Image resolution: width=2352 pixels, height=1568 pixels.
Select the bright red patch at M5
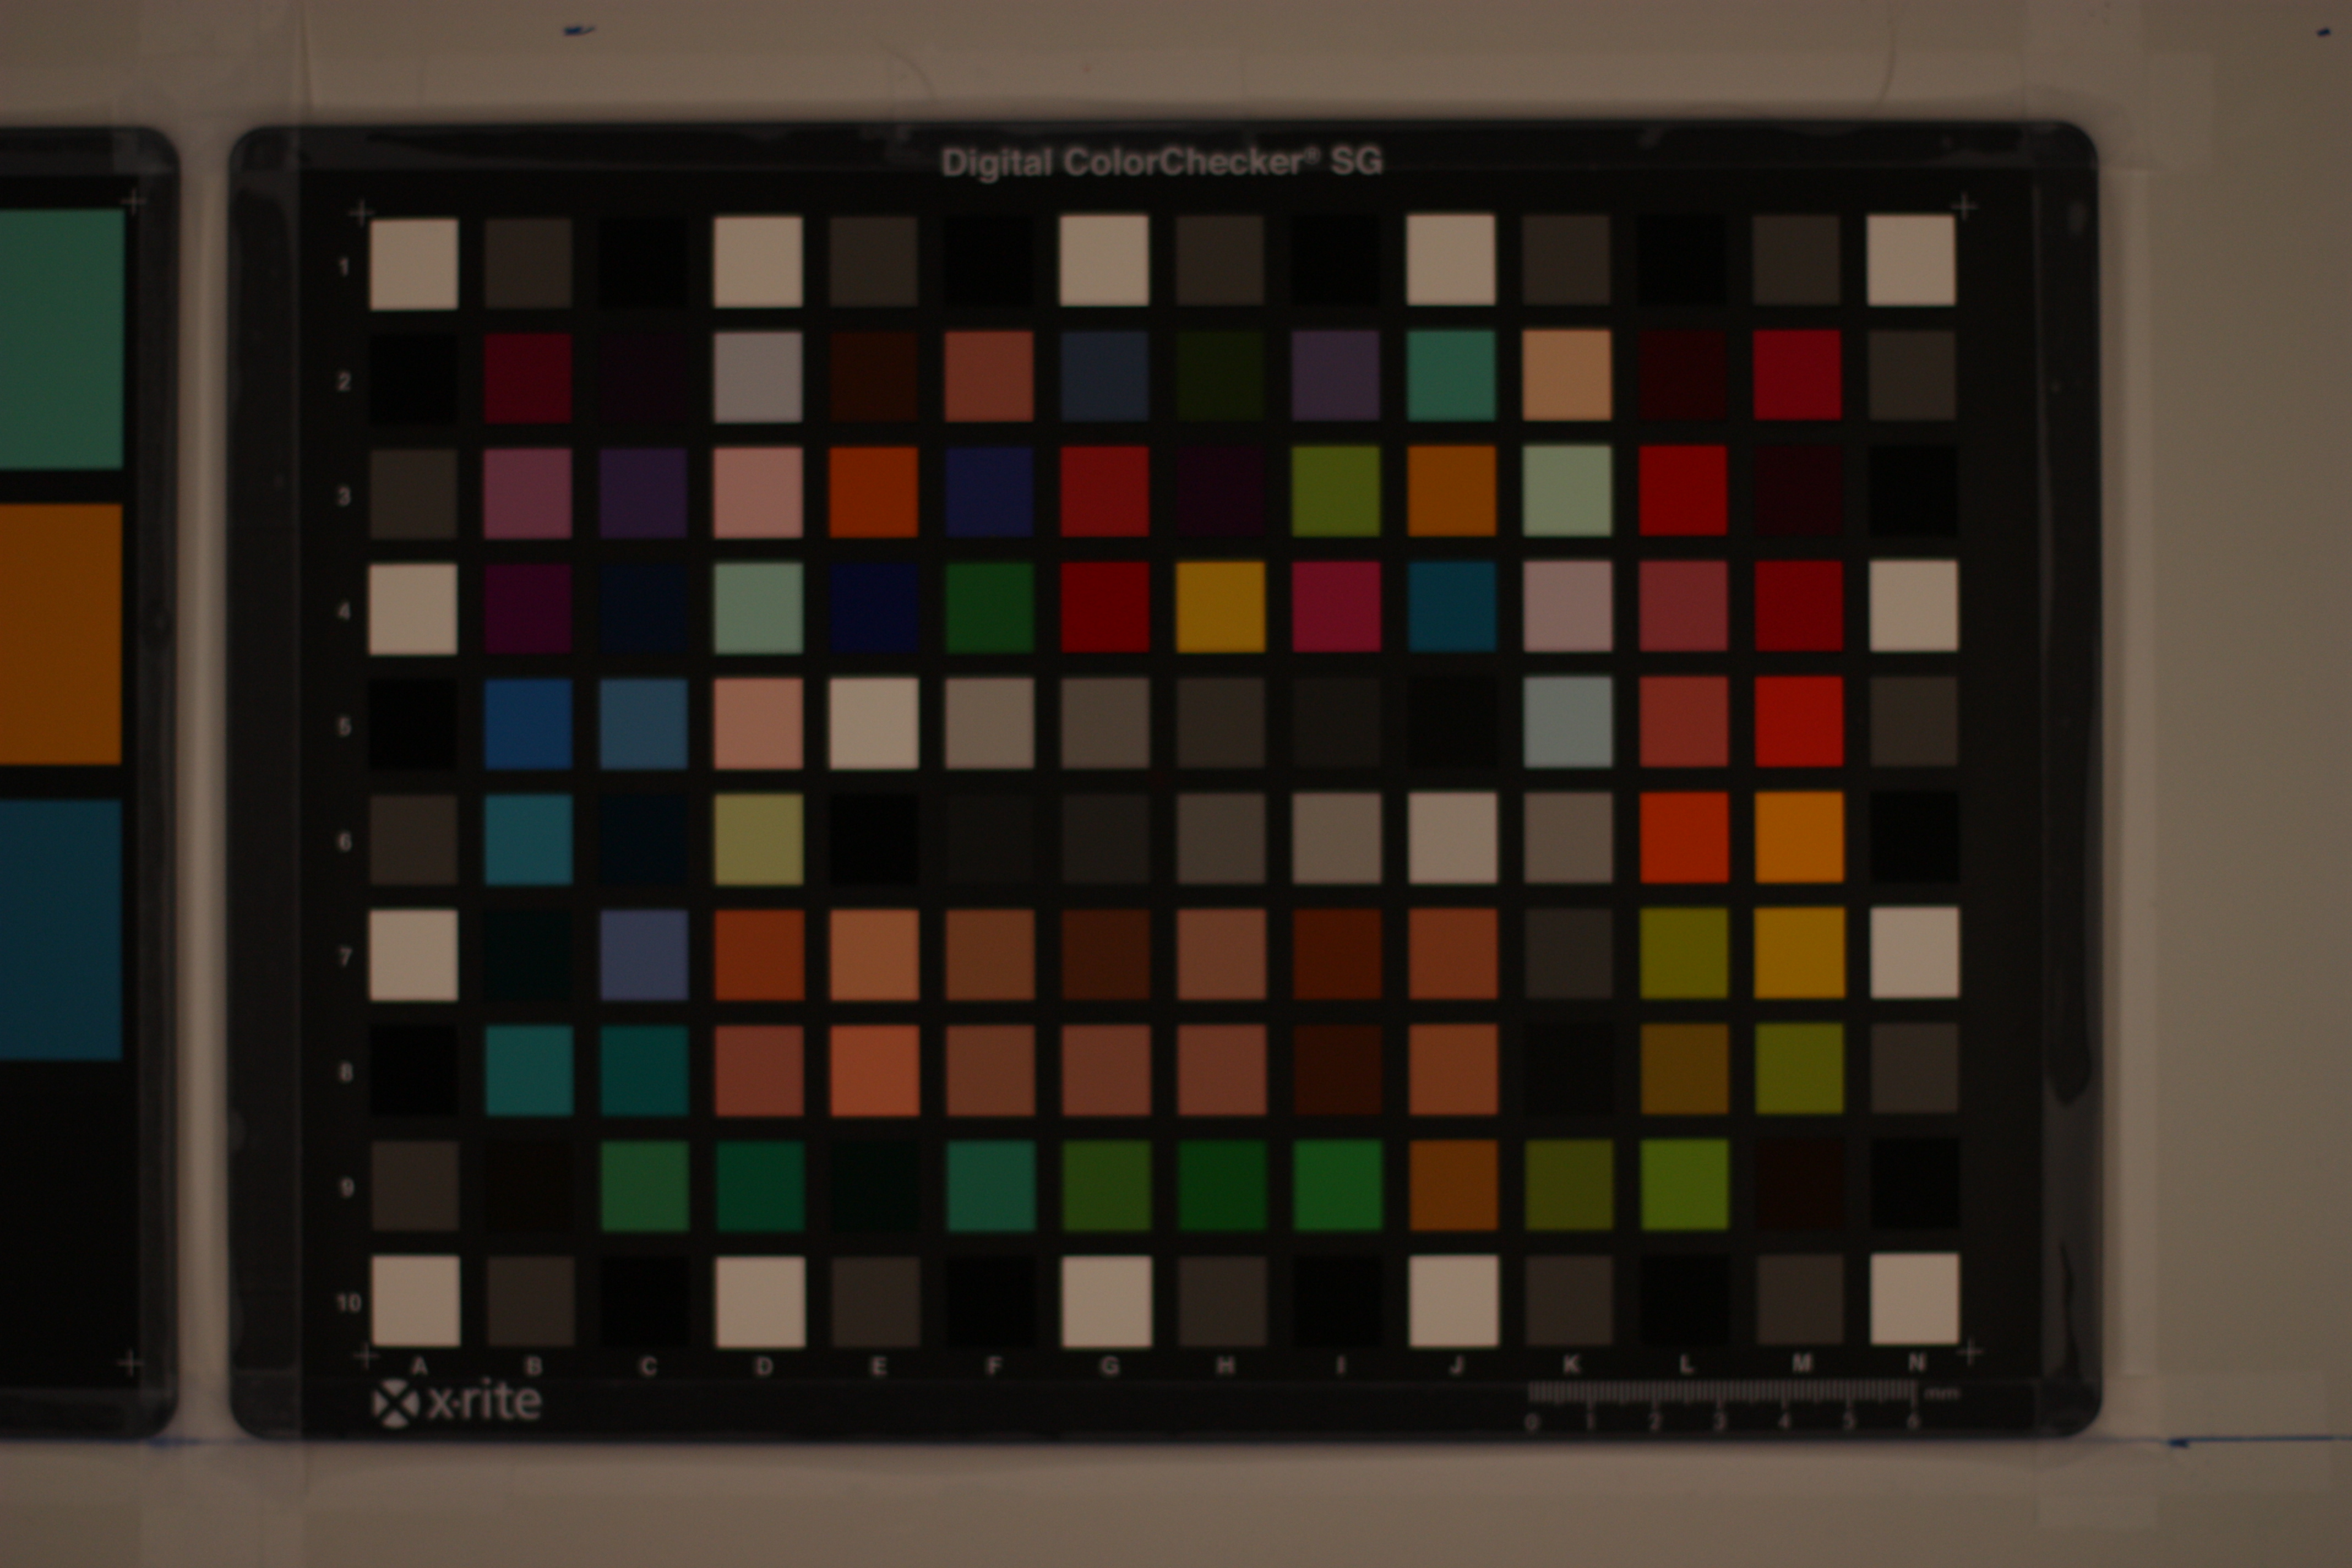(x=1799, y=721)
